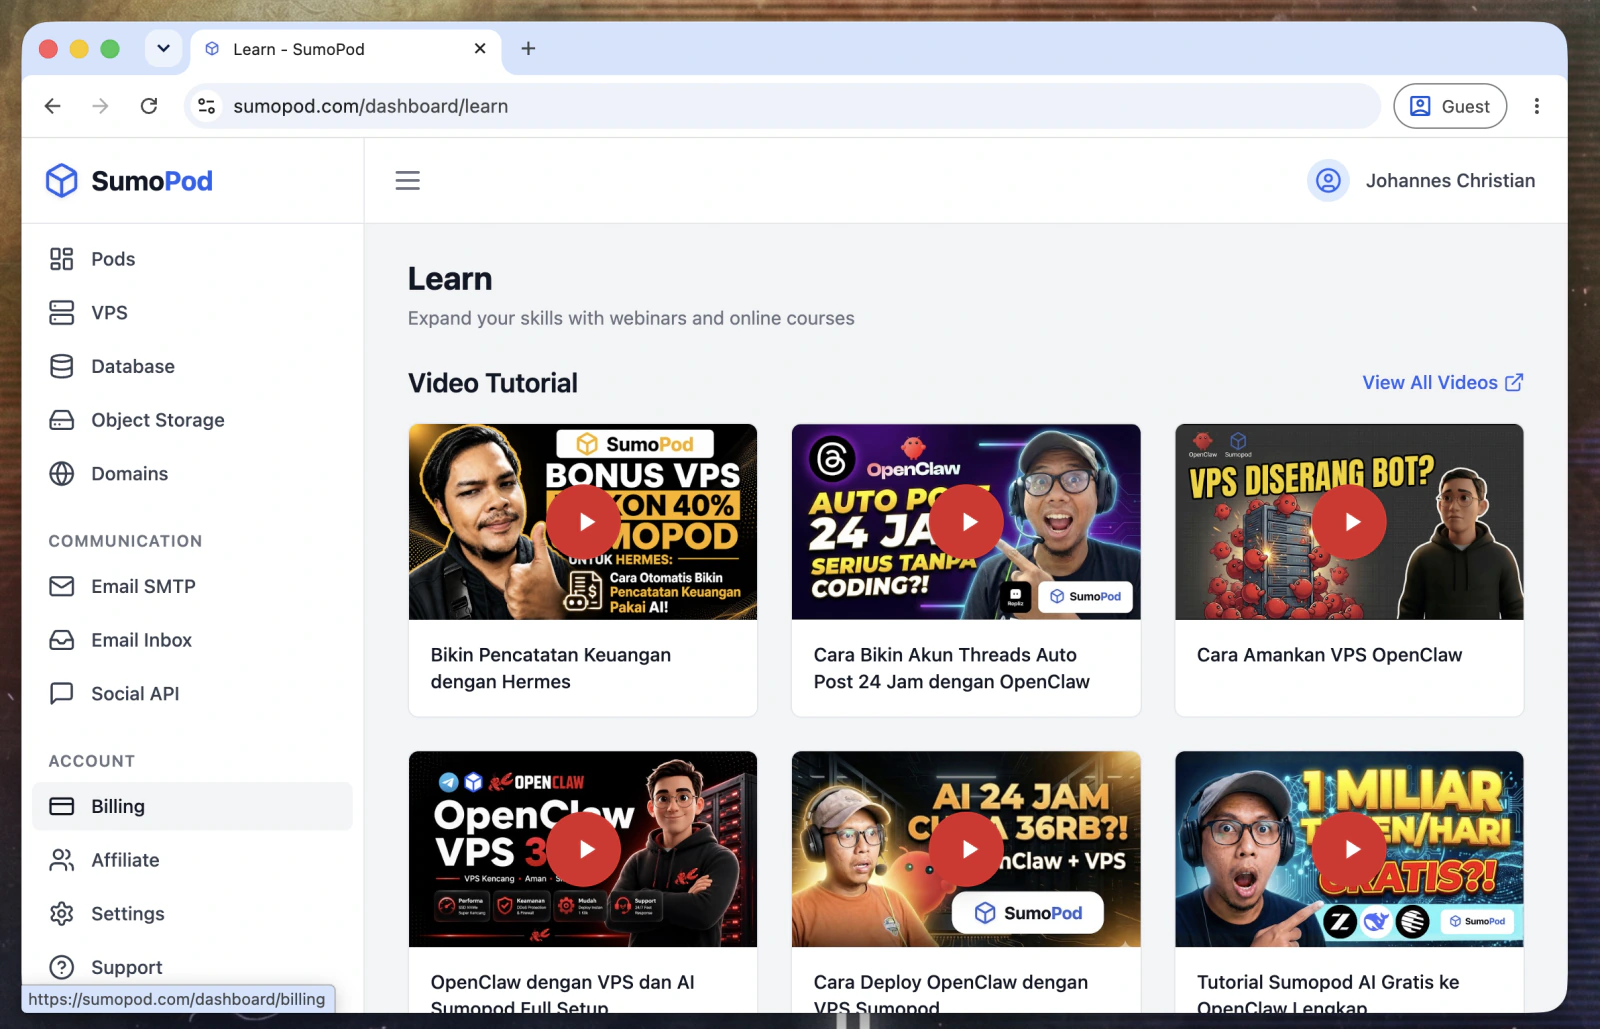The height and width of the screenshot is (1029, 1600).
Task: Click the SumoPod brand name in sidebar
Action: coord(152,181)
